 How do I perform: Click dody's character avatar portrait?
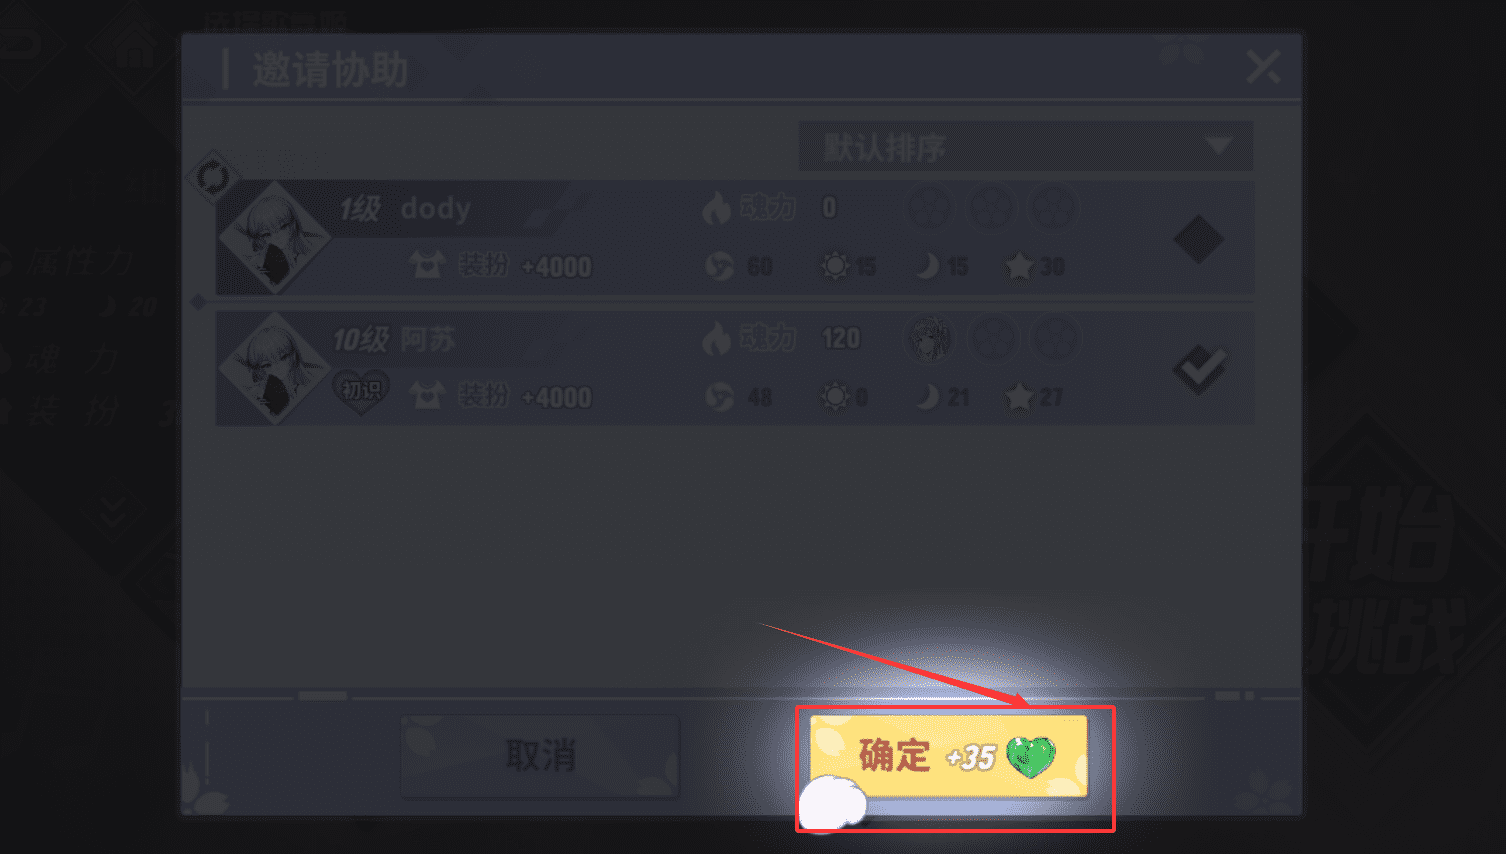(x=274, y=238)
